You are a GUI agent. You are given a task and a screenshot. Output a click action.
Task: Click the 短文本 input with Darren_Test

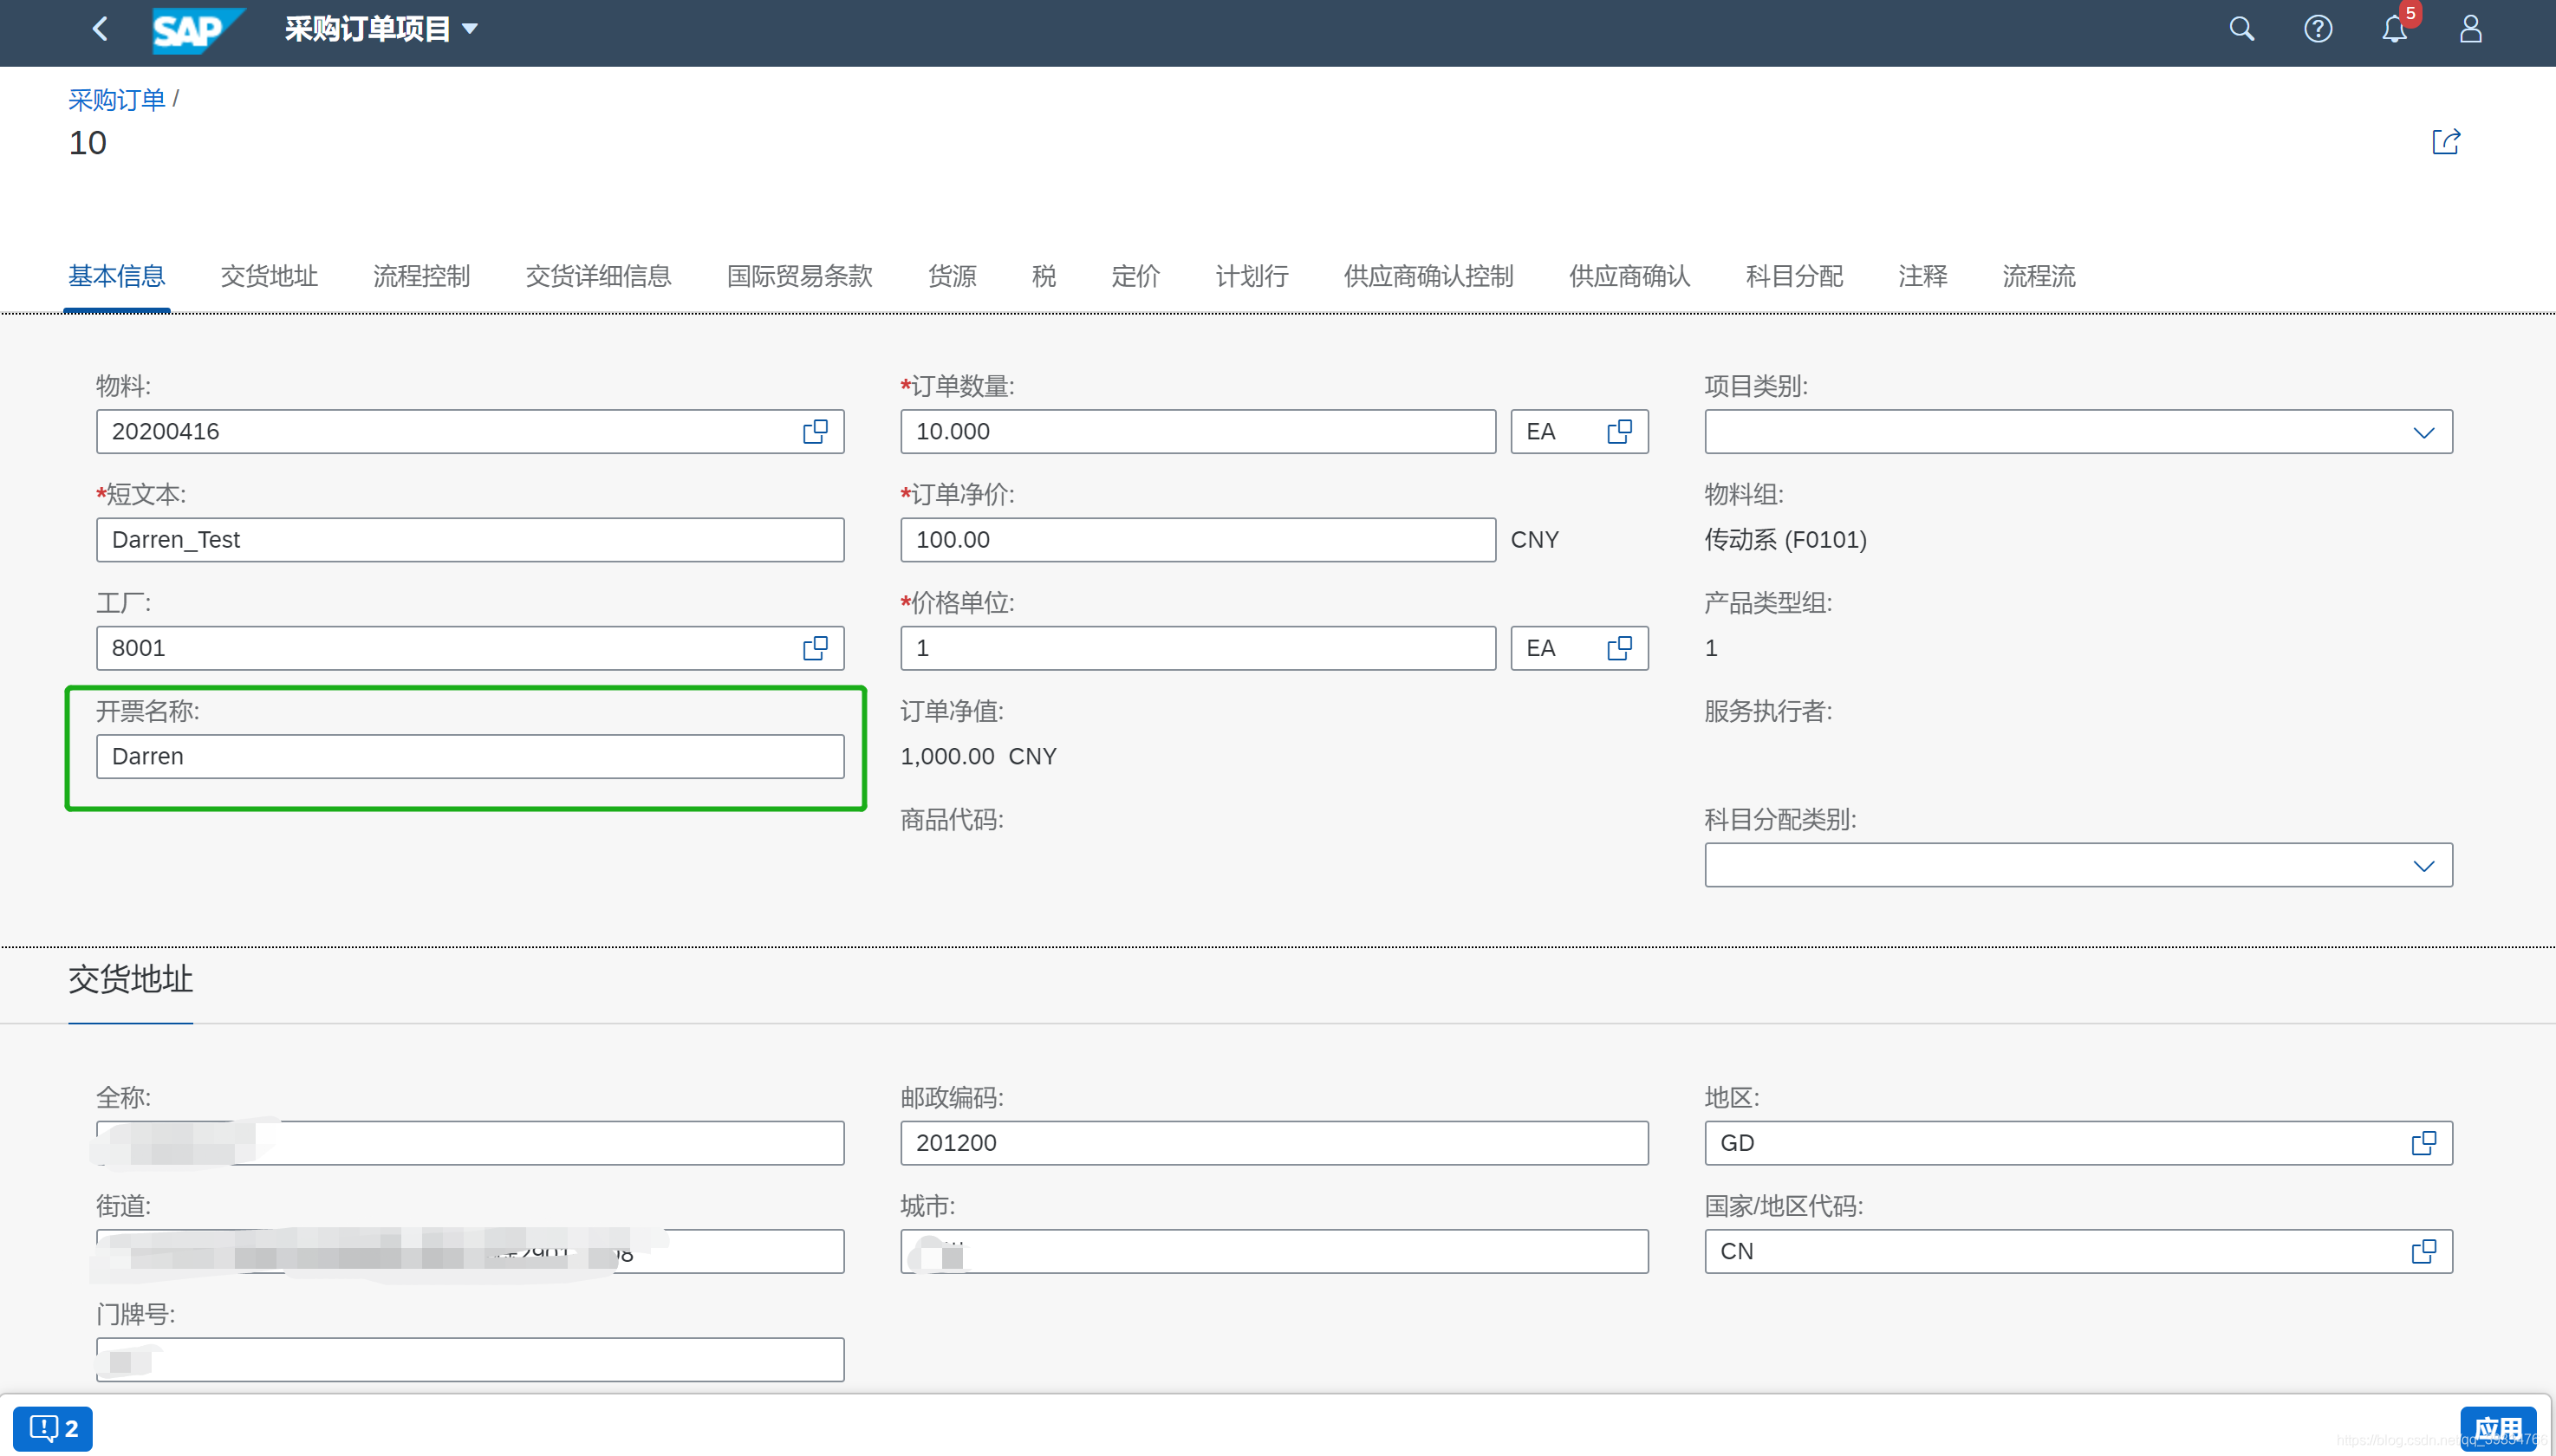coord(470,540)
